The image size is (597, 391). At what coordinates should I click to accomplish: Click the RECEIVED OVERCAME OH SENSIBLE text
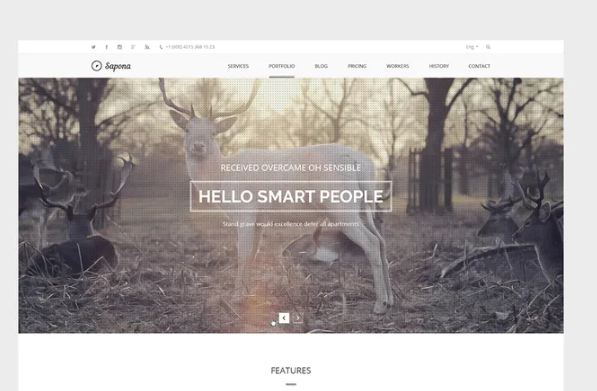coord(291,168)
